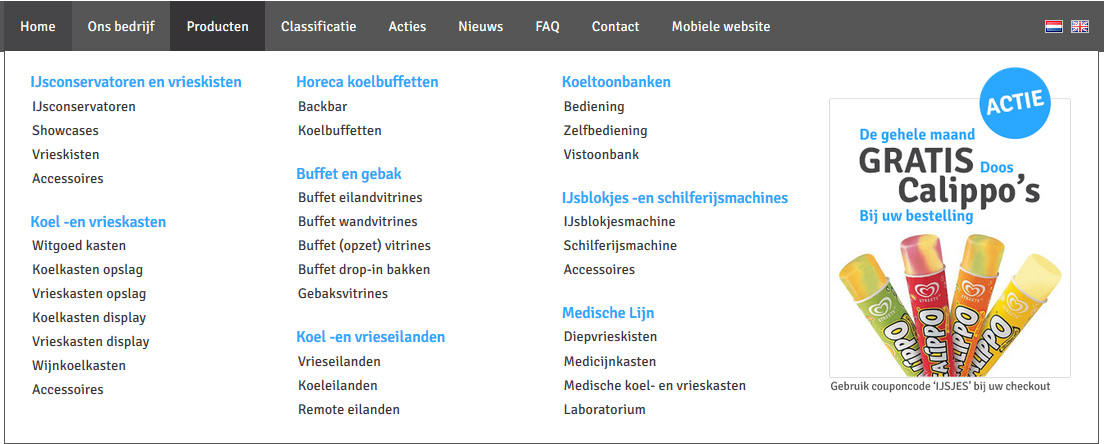
Task: Open the Mobiele website link
Action: (720, 26)
